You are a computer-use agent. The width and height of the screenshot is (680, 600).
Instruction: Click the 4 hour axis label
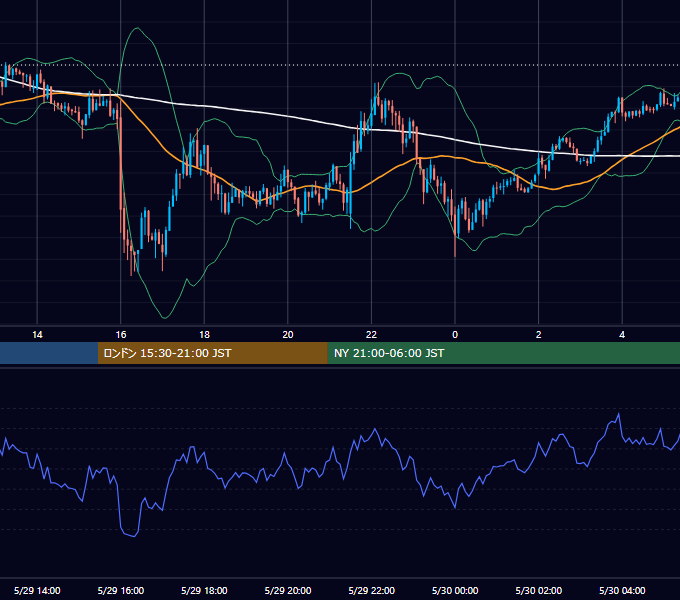tap(622, 335)
